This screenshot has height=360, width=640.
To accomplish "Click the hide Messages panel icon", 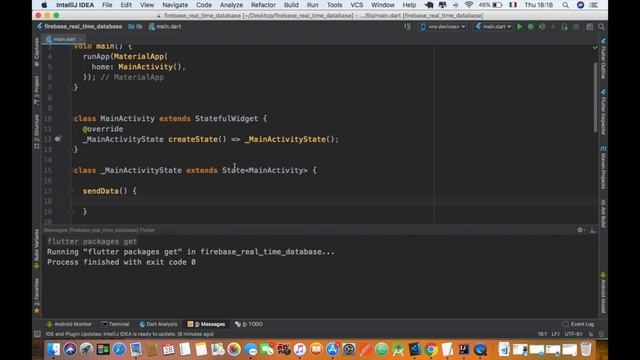I will click(593, 230).
